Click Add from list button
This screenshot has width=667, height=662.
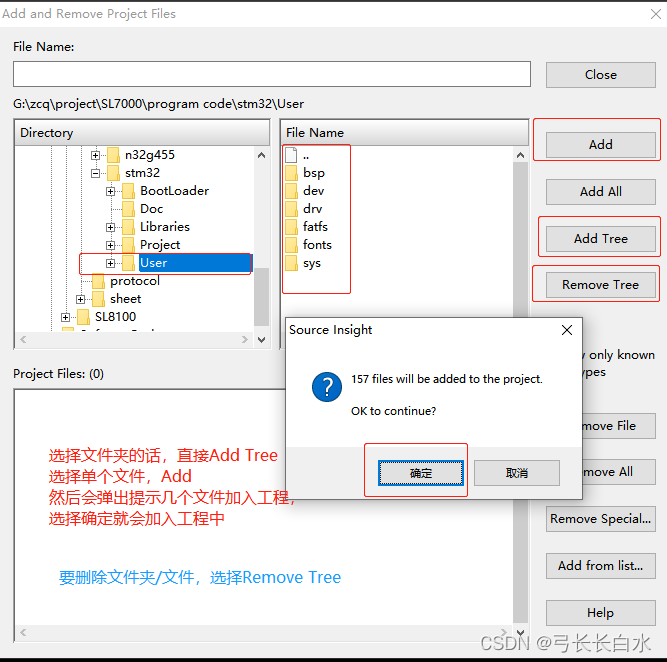click(600, 565)
